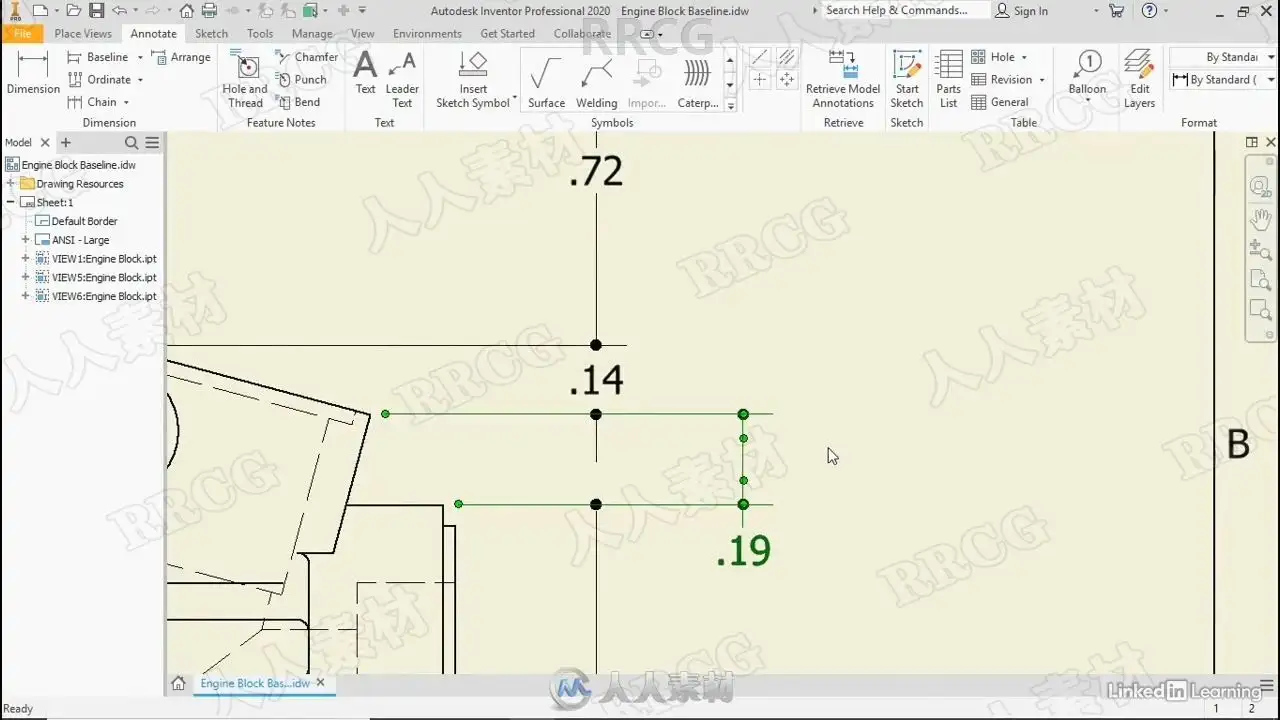Insert a Parts List table

(948, 80)
